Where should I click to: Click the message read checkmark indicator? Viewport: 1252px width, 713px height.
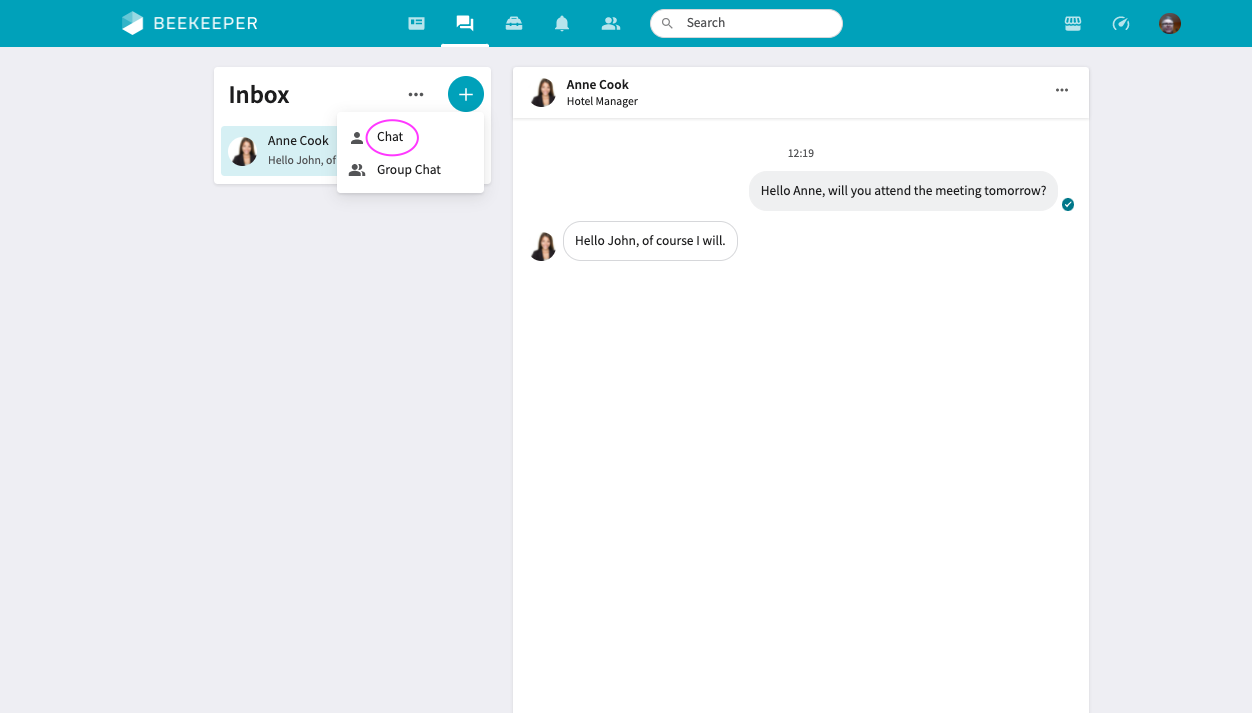(x=1068, y=205)
